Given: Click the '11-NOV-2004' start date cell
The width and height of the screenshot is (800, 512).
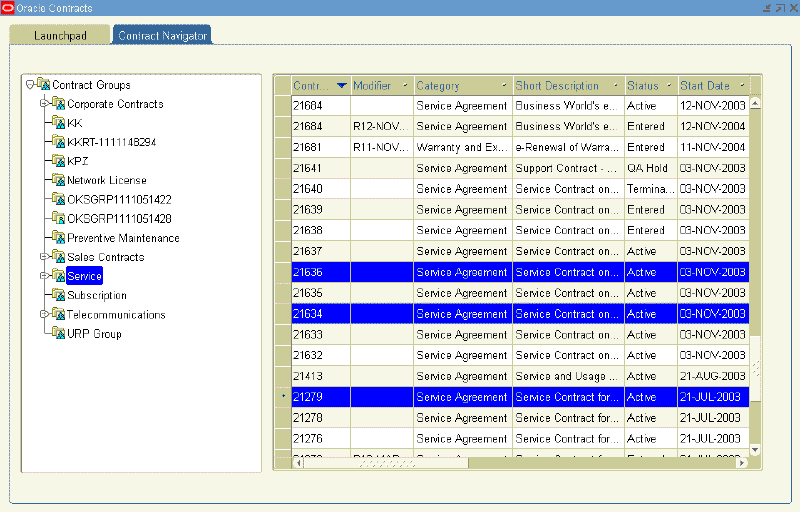Looking at the screenshot, I should click(714, 147).
